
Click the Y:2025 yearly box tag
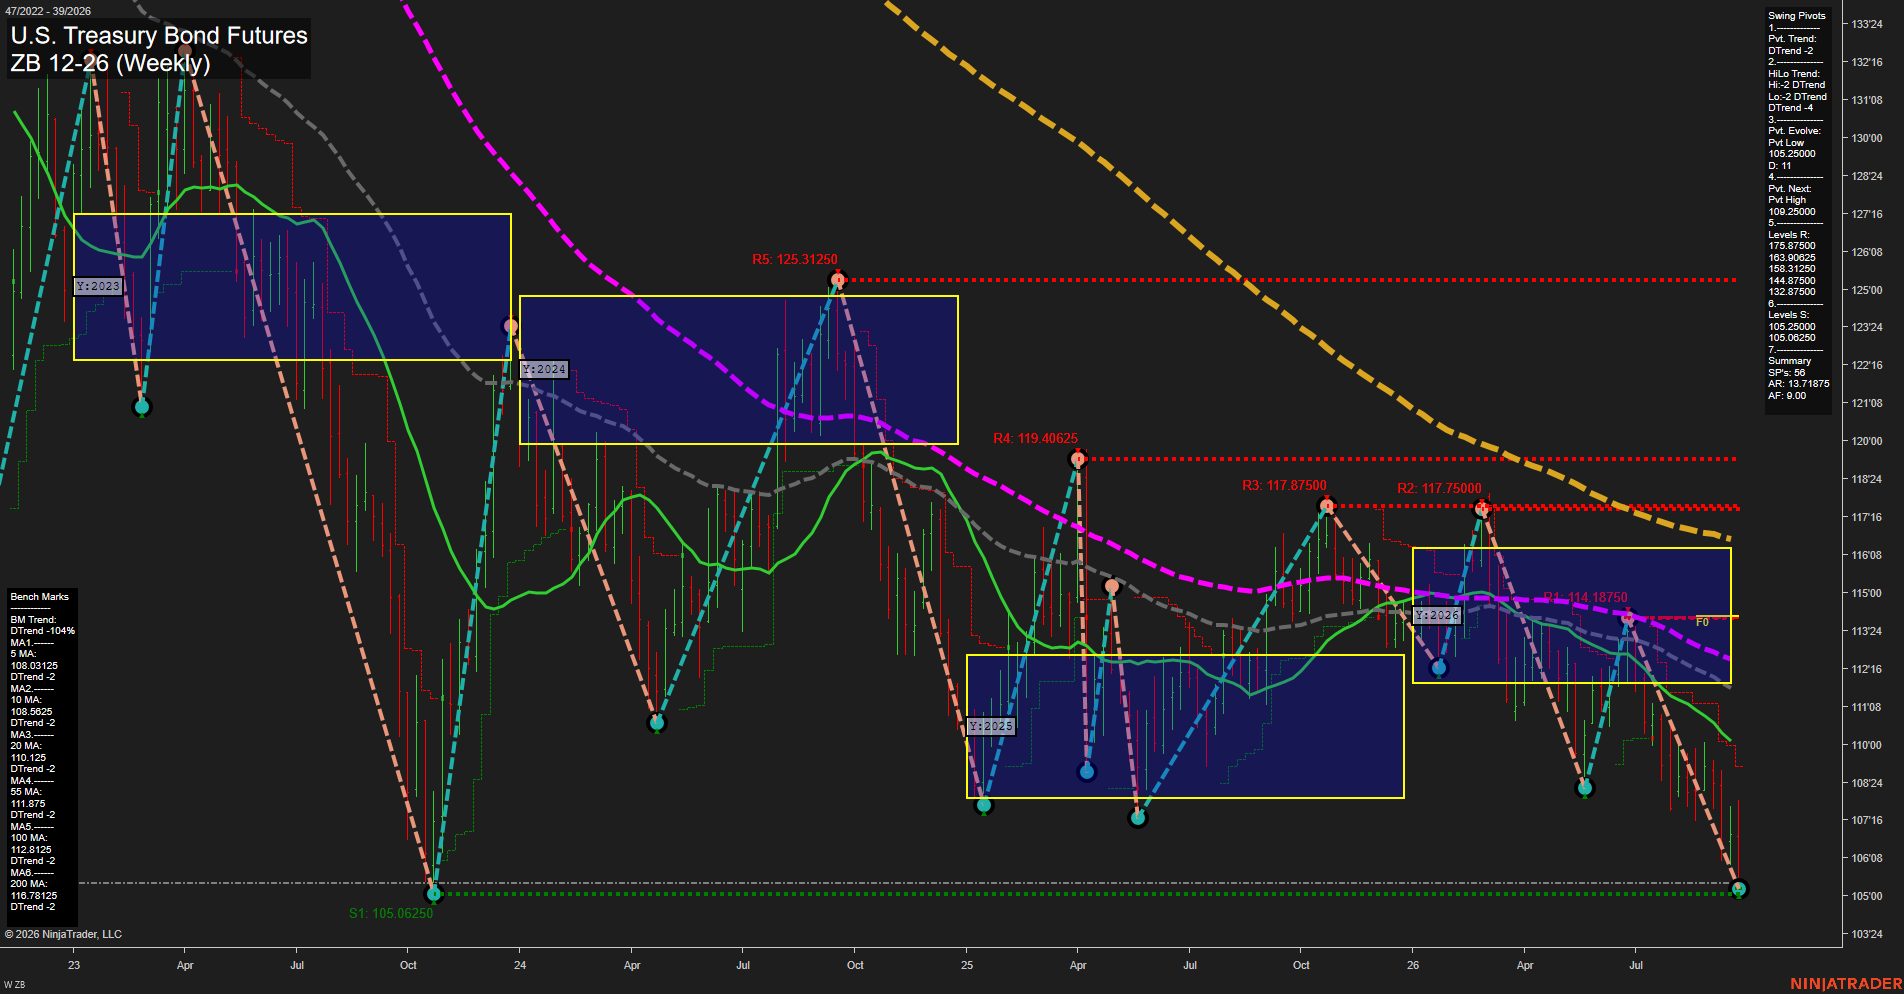991,726
